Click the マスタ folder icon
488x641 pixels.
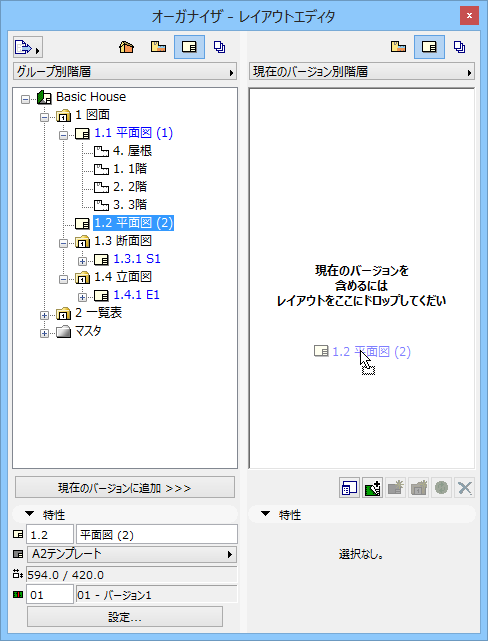[x=63, y=332]
